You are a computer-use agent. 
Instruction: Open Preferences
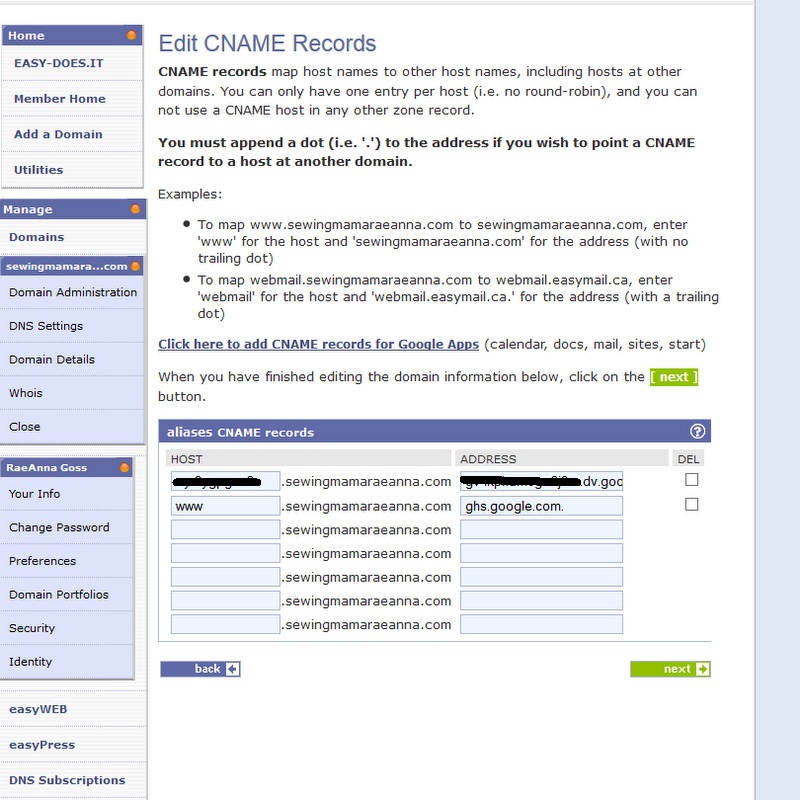tap(42, 561)
